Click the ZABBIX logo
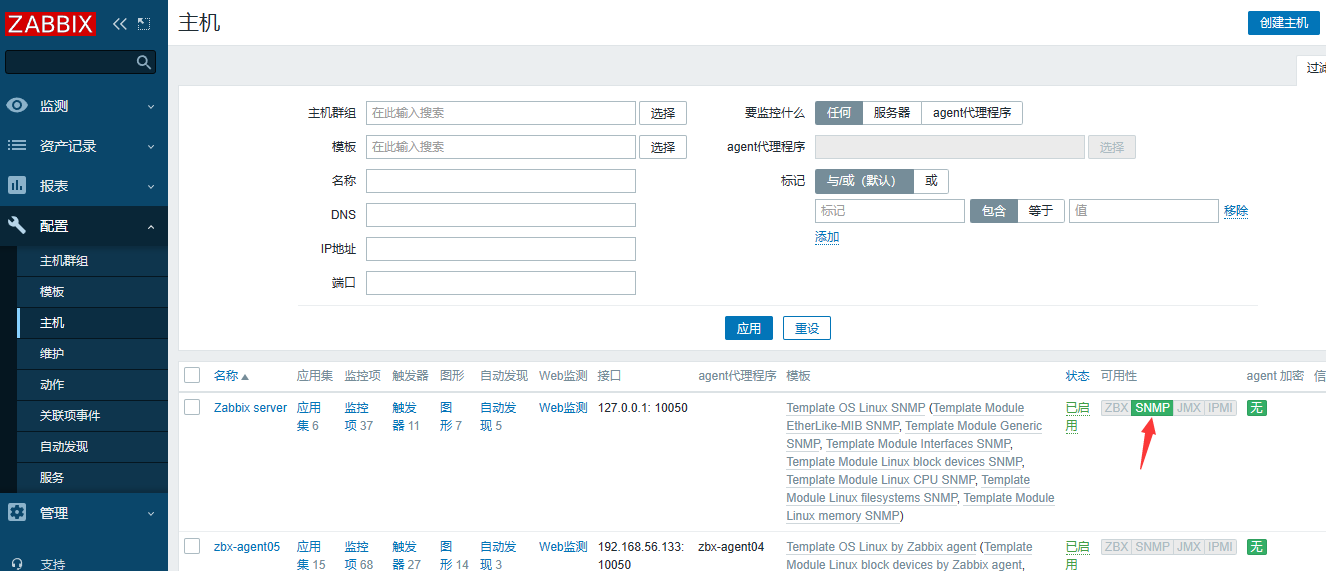1326x571 pixels. 51,23
